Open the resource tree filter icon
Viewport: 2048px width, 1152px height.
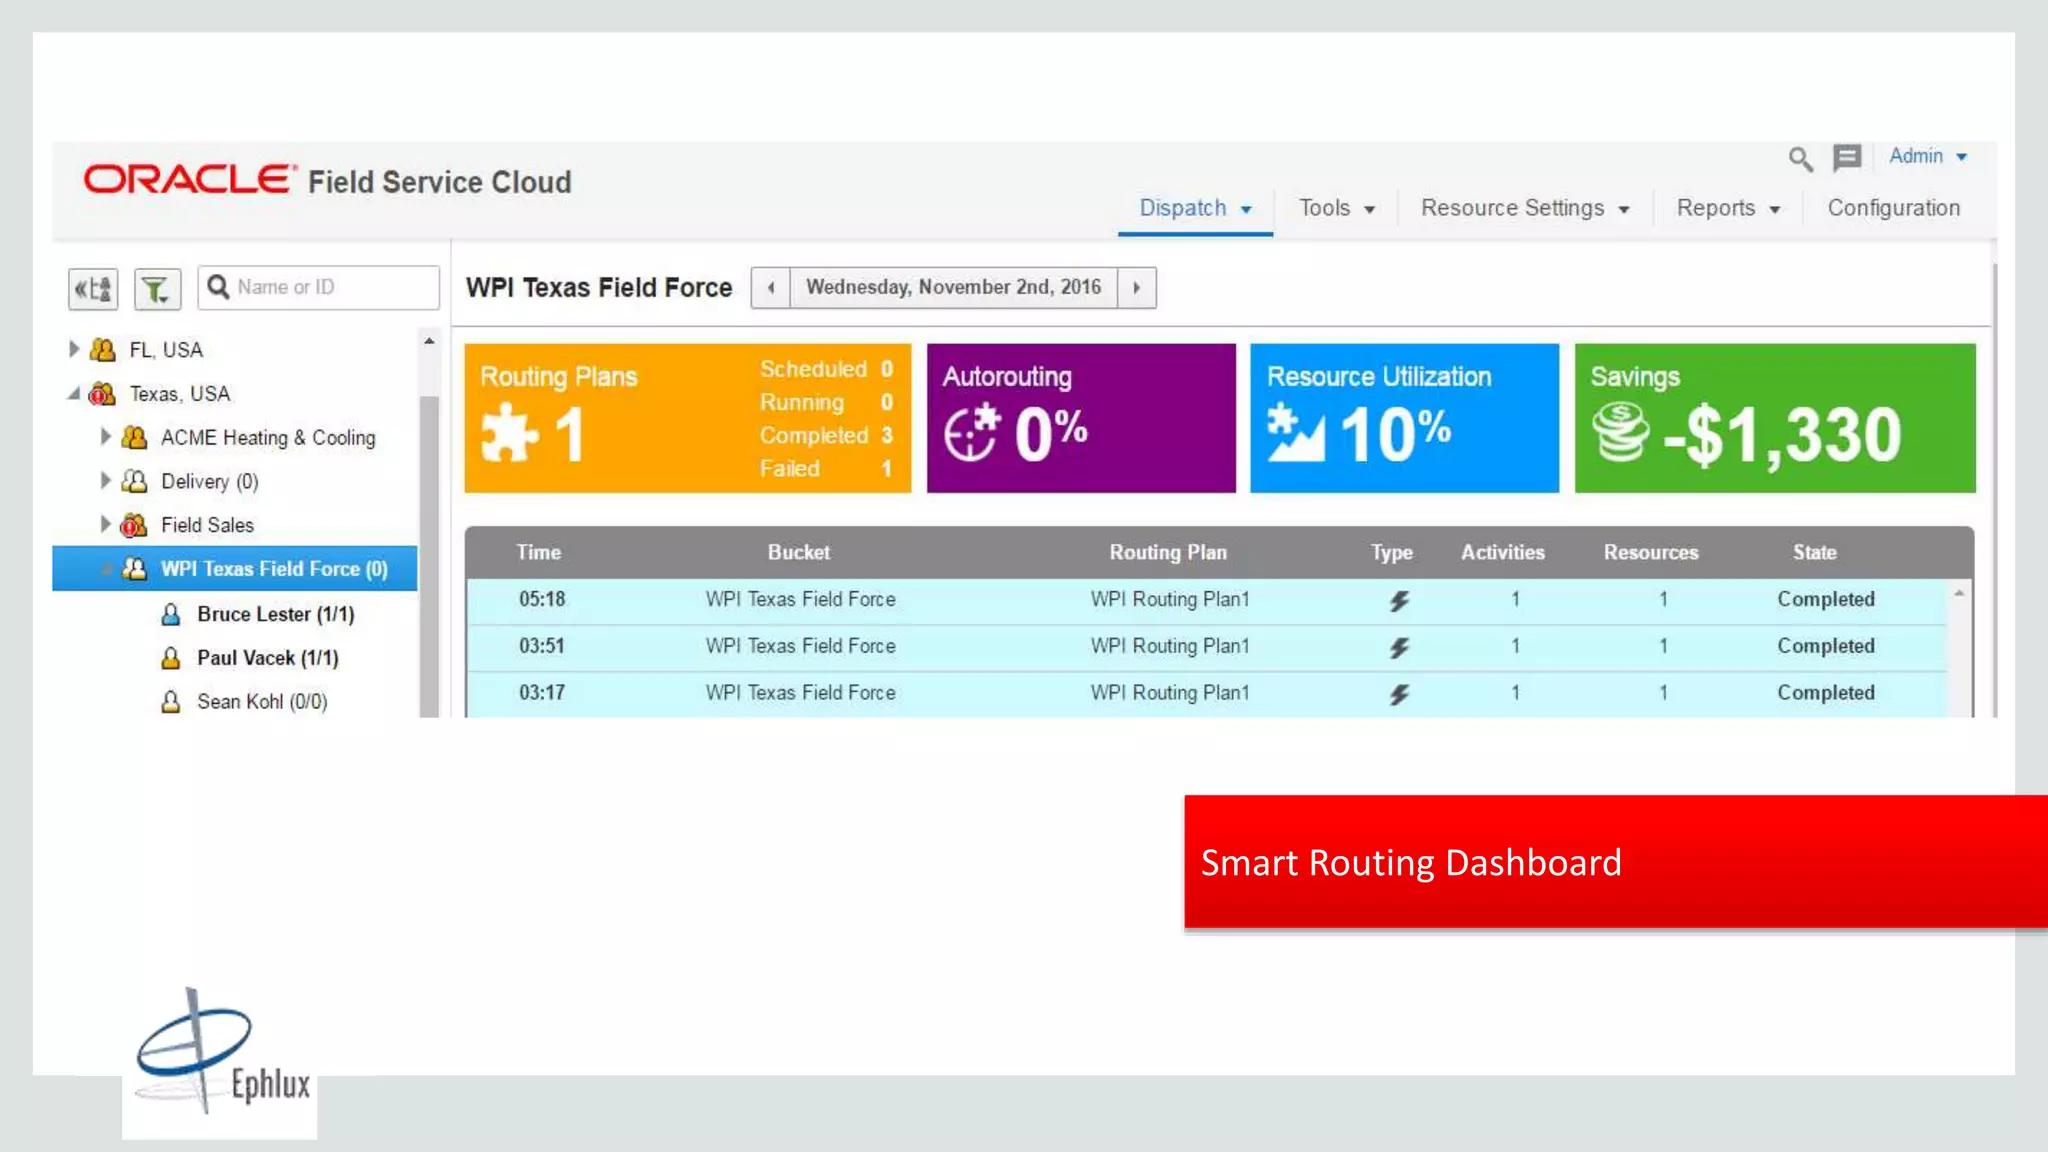(x=157, y=289)
